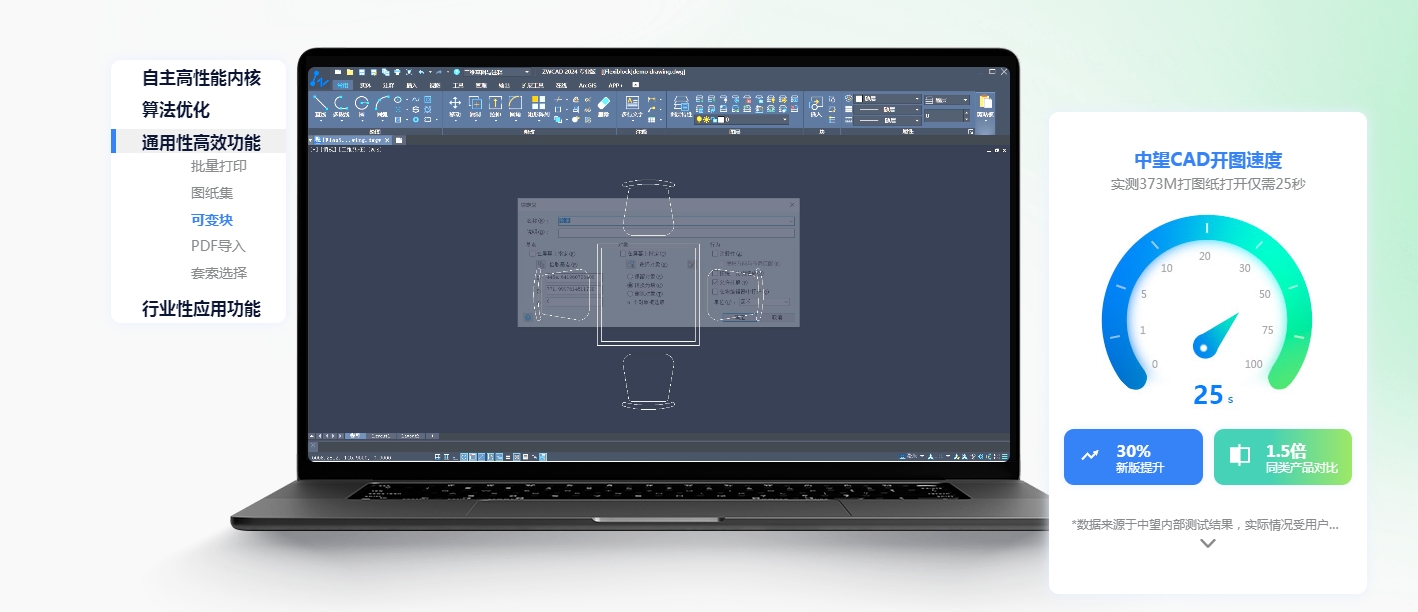
Task: Open the layer list dropdown in ribbon
Action: tap(741, 119)
